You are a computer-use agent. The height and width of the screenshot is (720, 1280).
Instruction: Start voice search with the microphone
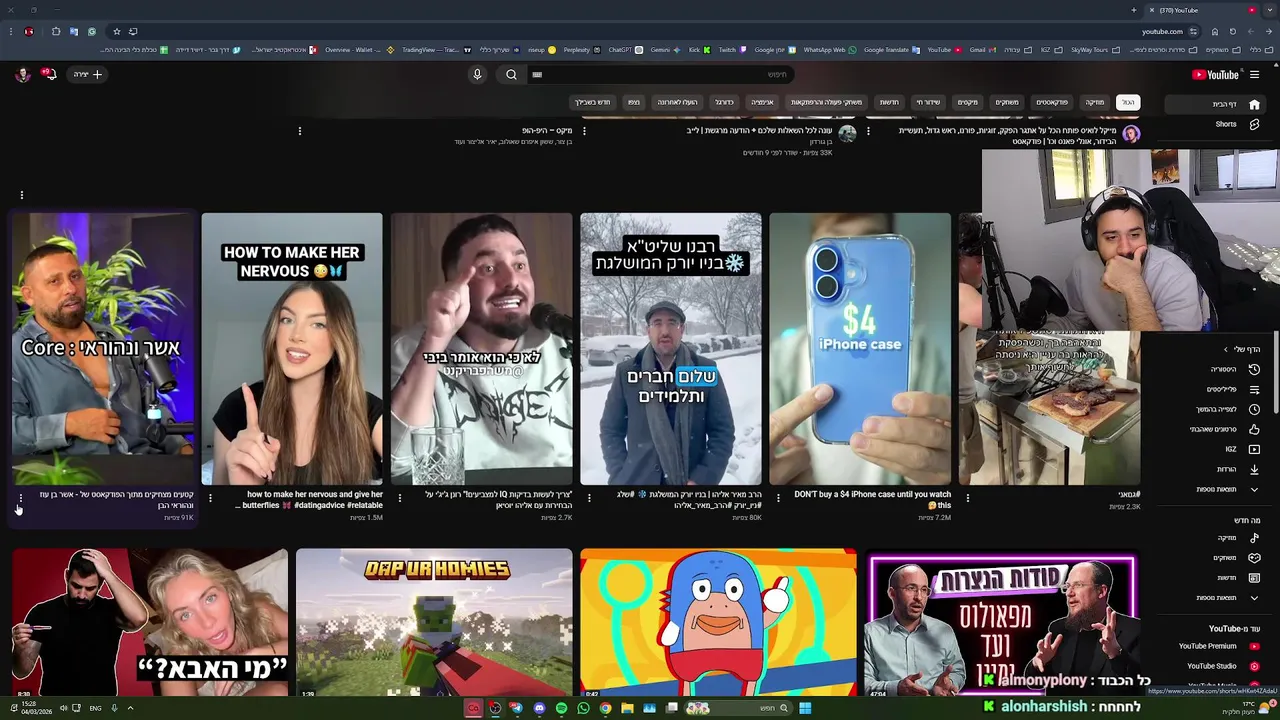pyautogui.click(x=477, y=74)
